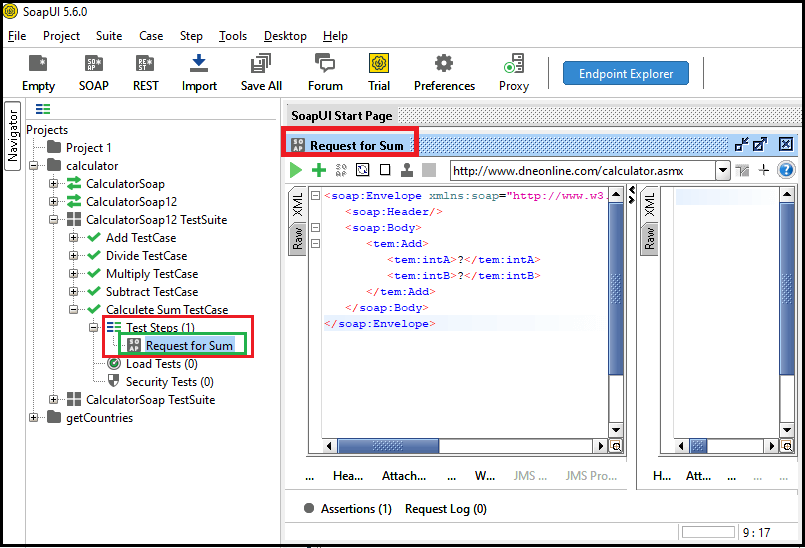
Task: Collapse soap:Envelope fold marker in XML
Action: [316, 196]
